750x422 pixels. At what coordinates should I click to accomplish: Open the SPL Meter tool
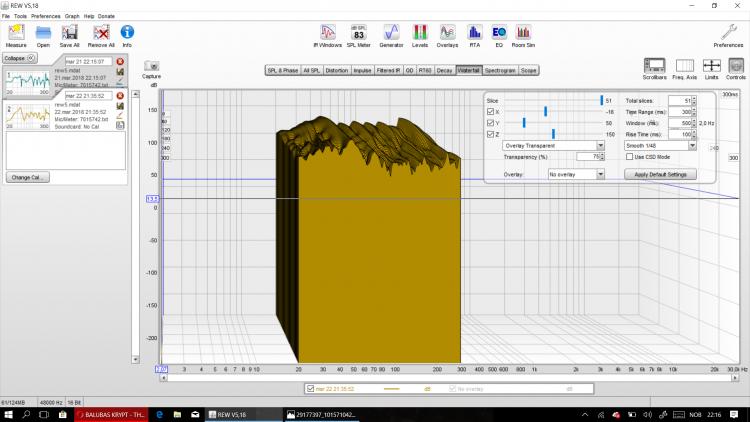coord(358,31)
